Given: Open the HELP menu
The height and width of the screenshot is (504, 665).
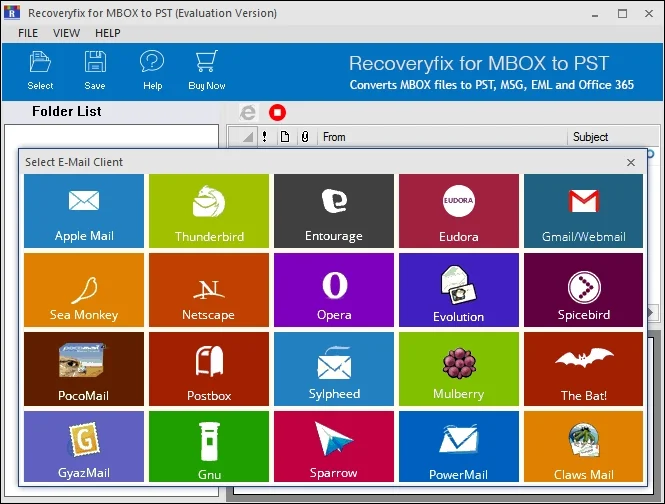Looking at the screenshot, I should click(x=108, y=33).
